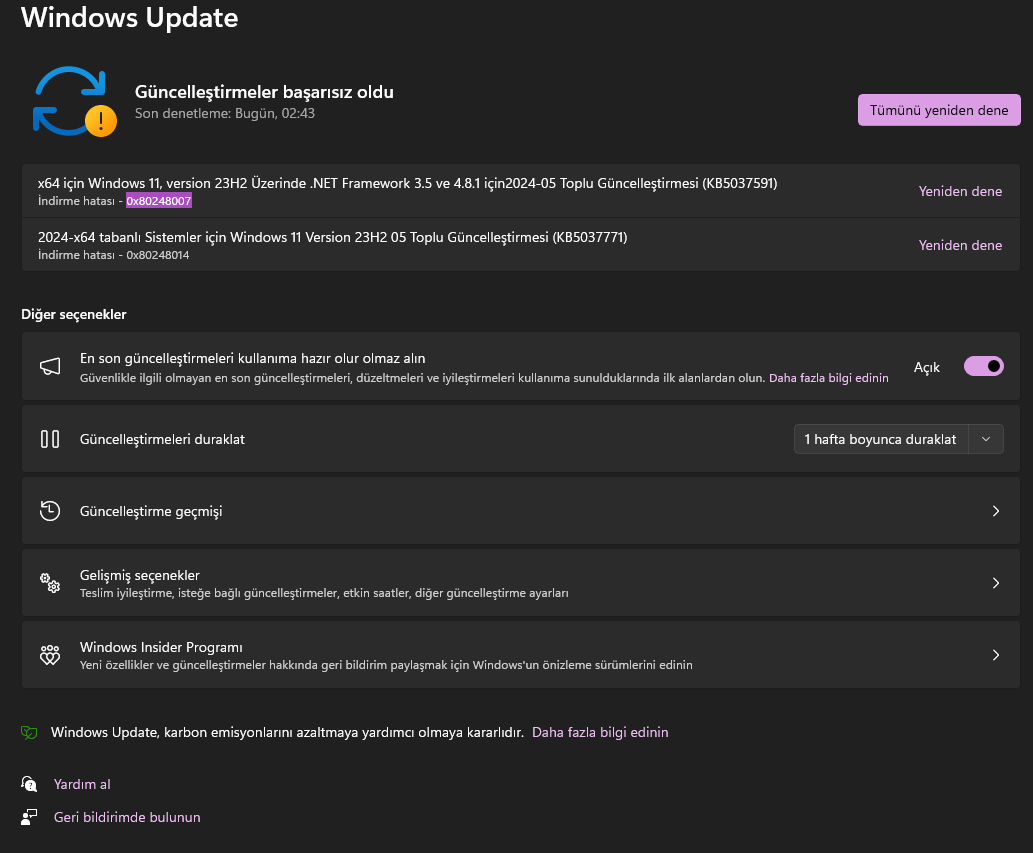Retry KB5037771 update with Yeniden dene
Screen dimensions: 1033x853
point(960,245)
